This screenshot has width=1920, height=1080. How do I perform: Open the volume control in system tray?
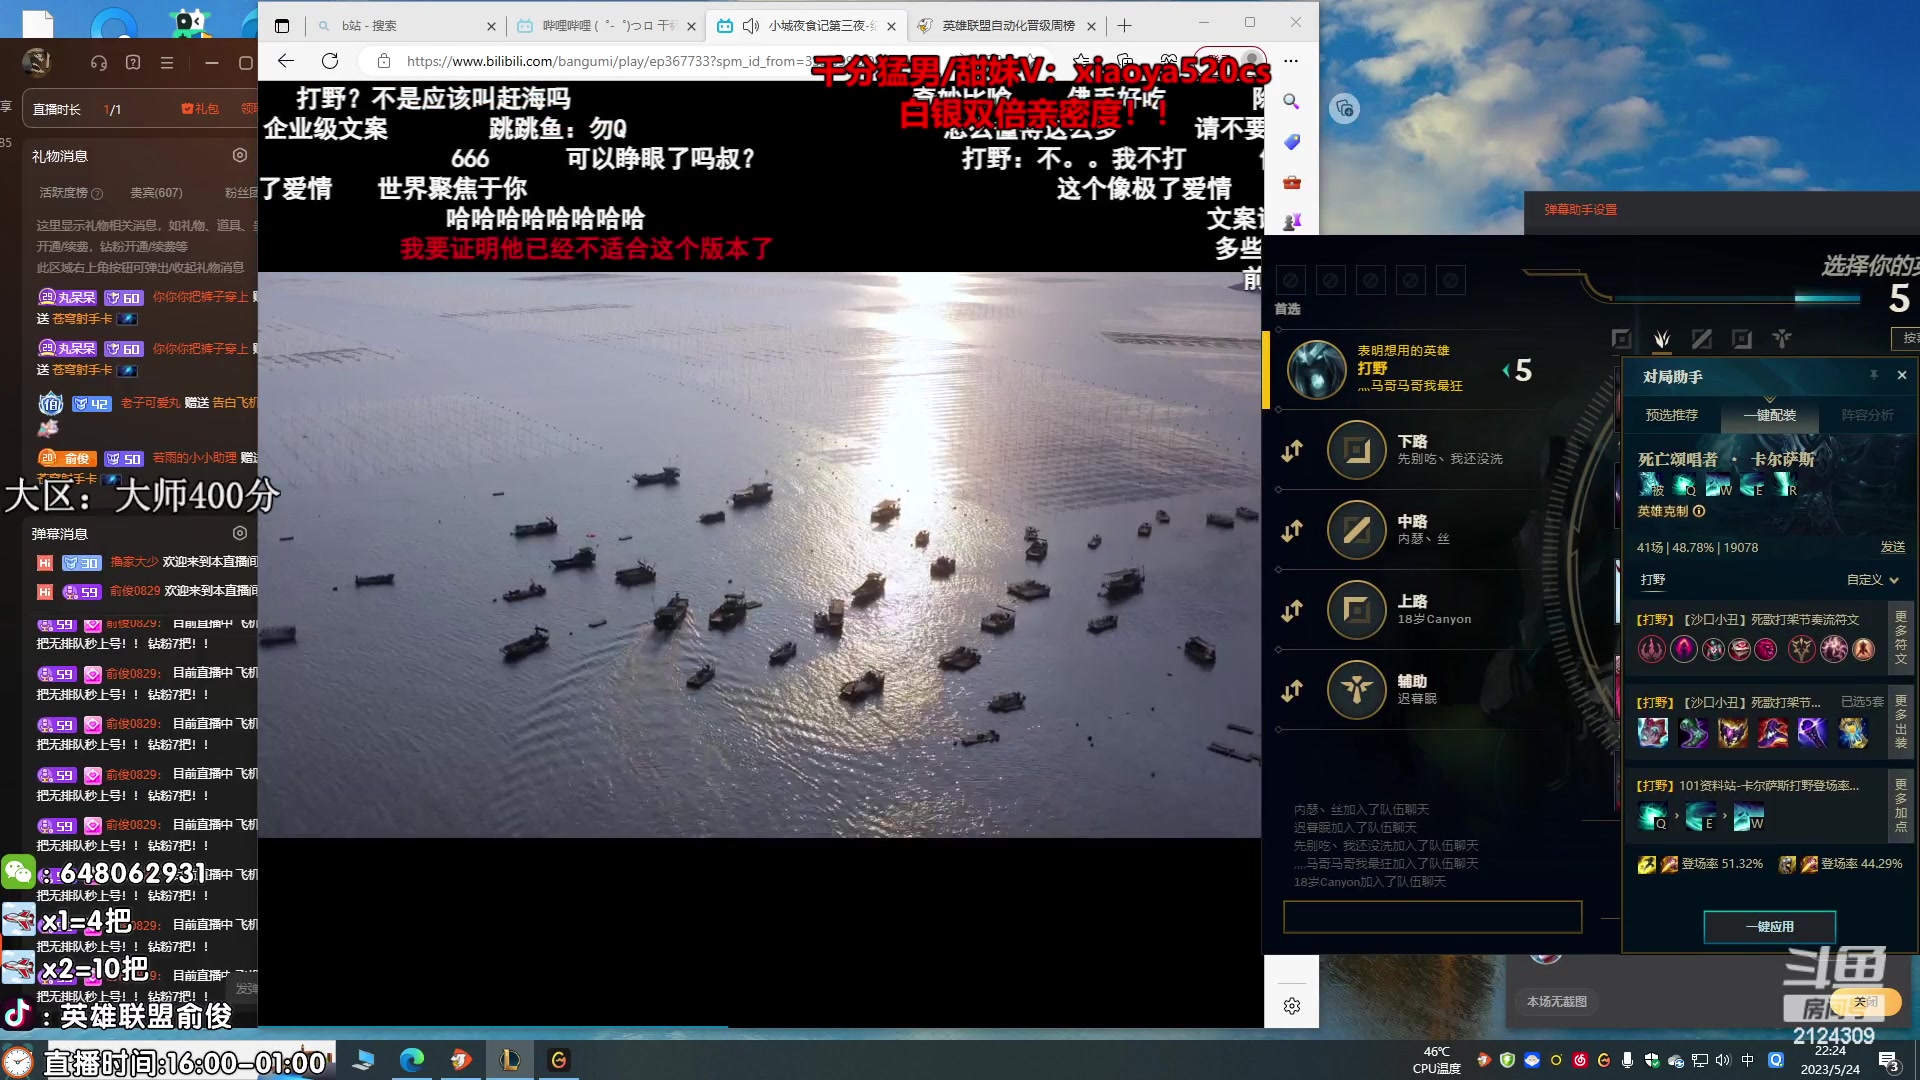click(x=1723, y=1060)
